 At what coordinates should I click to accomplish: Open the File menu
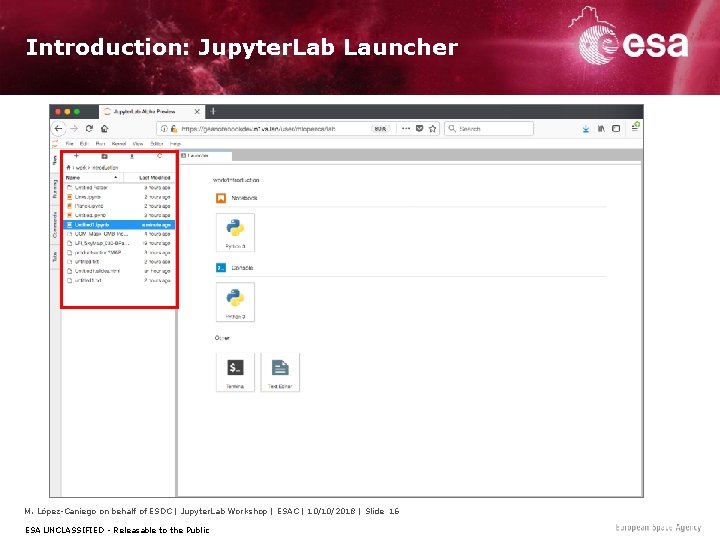(70, 144)
